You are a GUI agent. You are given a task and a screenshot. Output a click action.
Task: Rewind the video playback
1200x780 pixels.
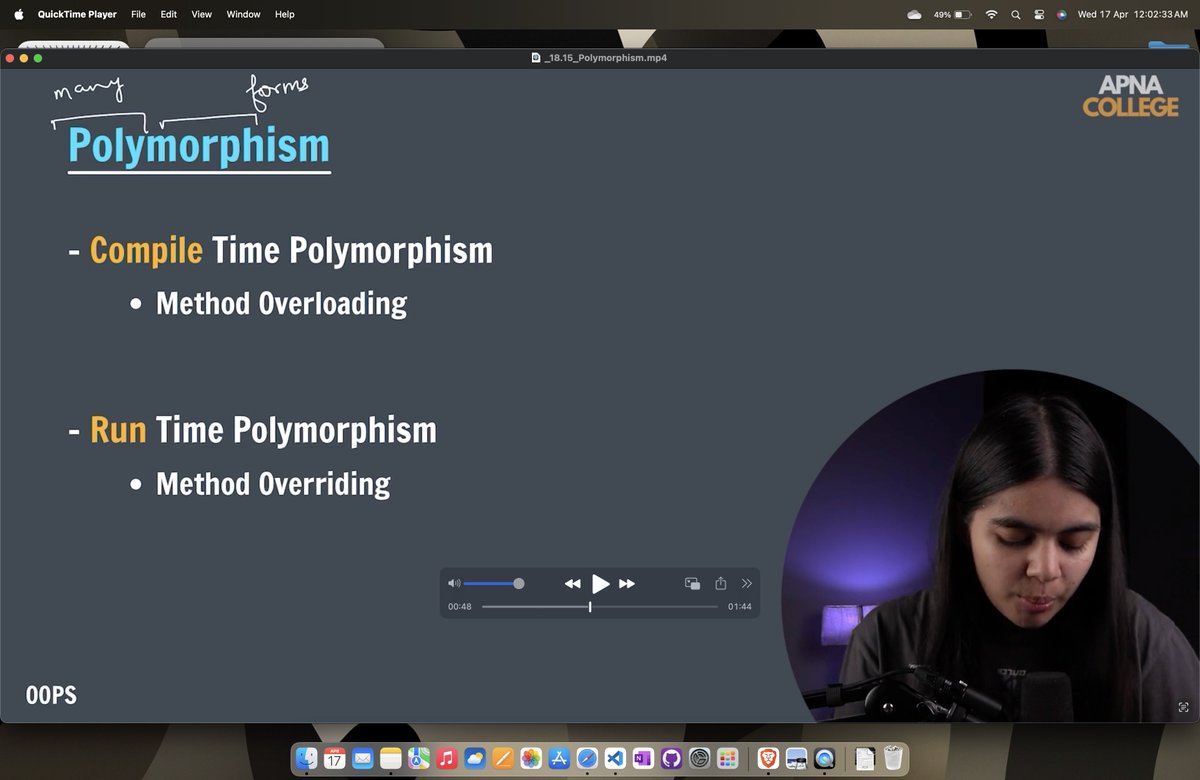572,583
